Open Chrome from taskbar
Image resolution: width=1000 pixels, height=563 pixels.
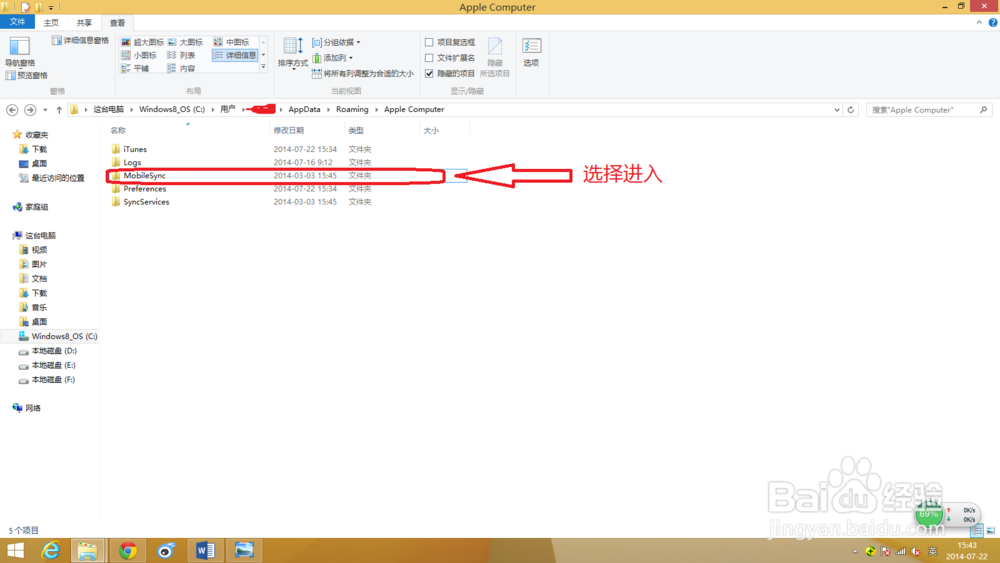point(128,550)
